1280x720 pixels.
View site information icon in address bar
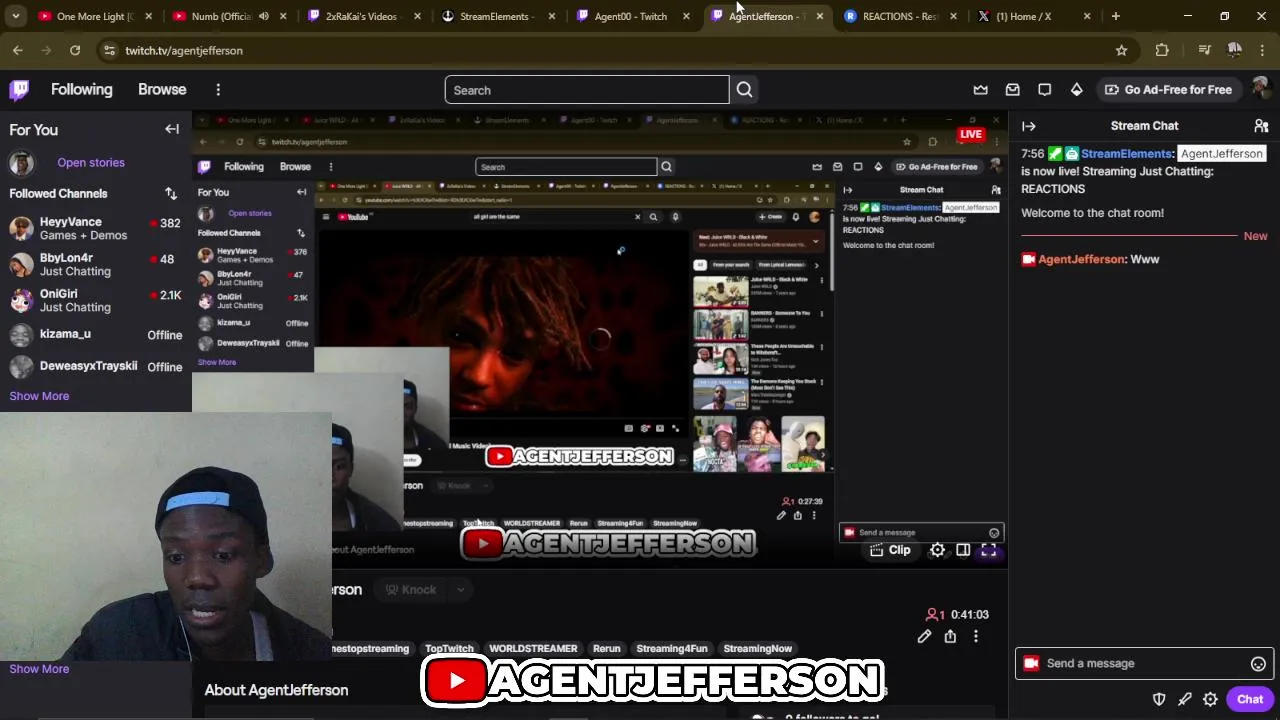(109, 50)
